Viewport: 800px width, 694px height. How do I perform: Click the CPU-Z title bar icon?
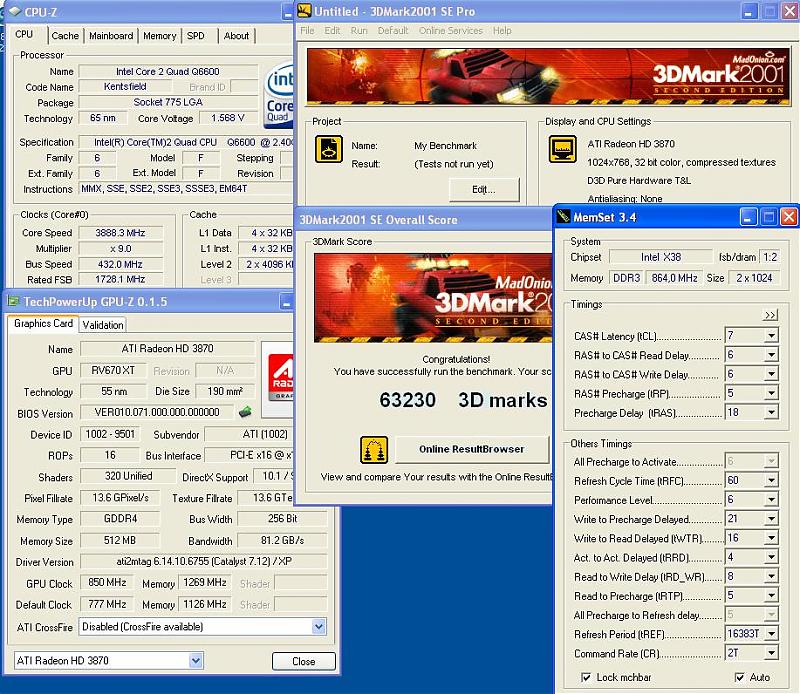(x=15, y=11)
